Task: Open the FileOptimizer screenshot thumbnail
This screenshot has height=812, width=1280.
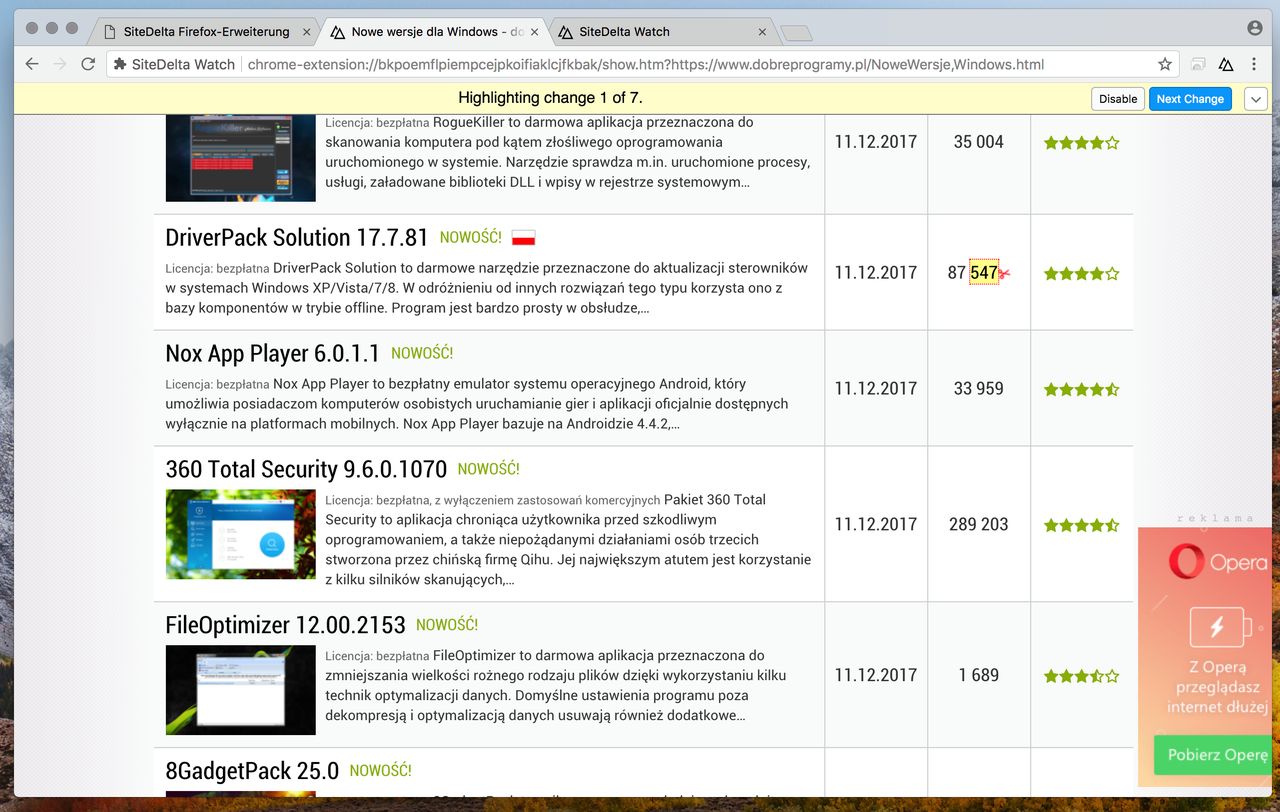Action: (x=241, y=690)
